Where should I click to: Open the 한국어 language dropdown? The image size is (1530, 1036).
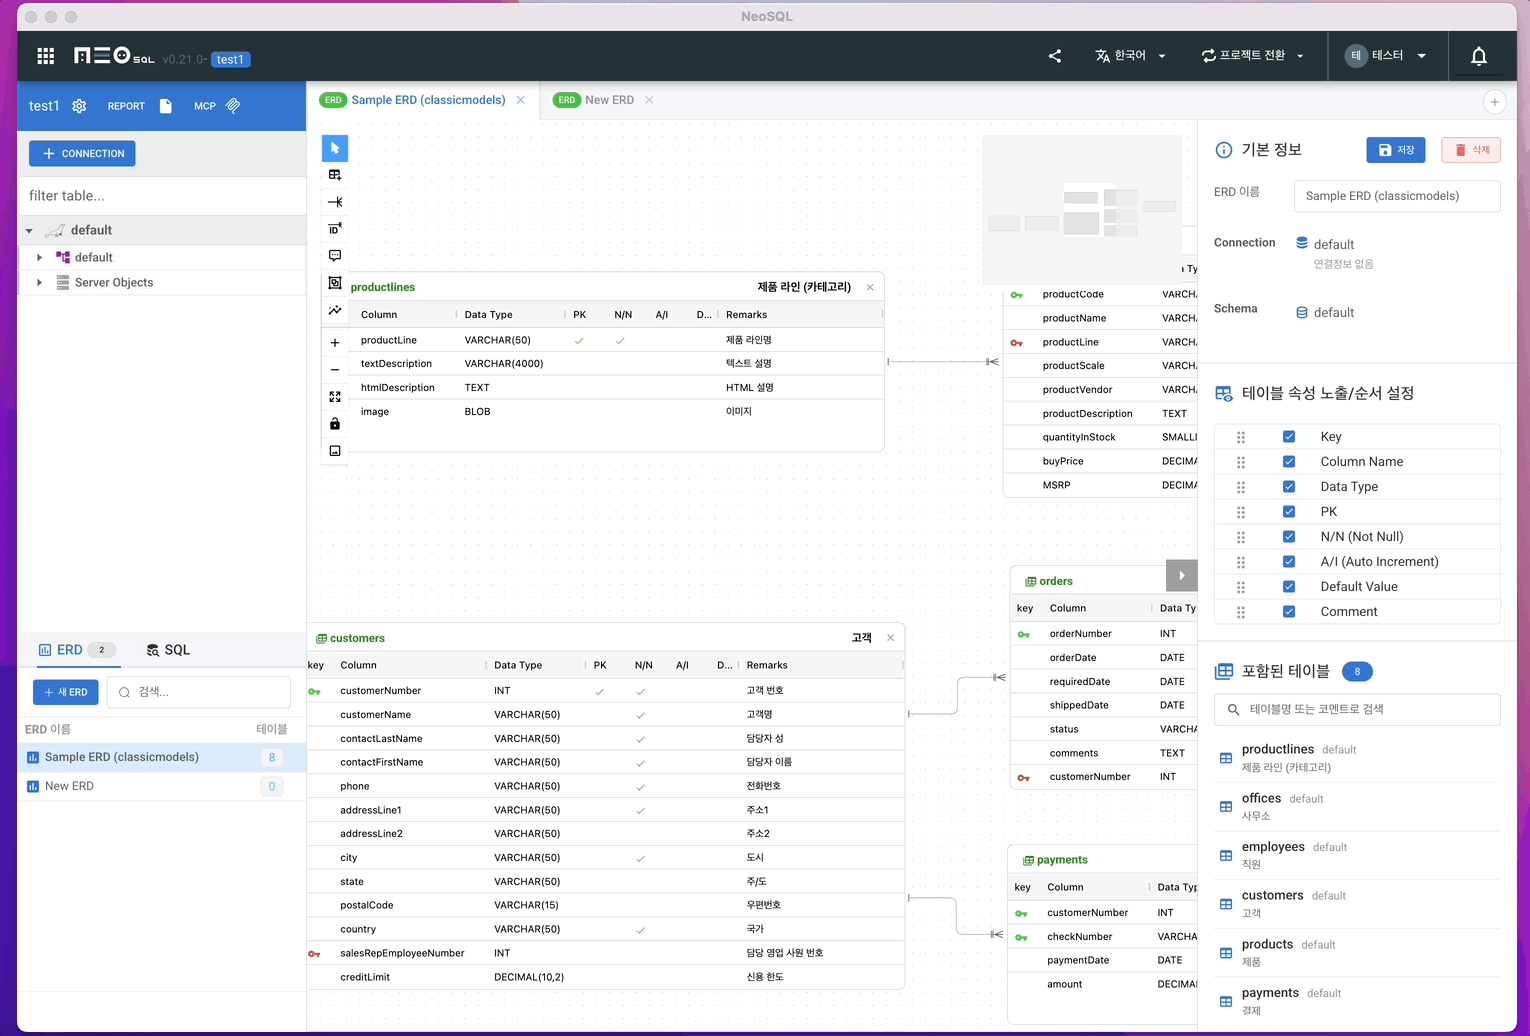click(x=1130, y=56)
